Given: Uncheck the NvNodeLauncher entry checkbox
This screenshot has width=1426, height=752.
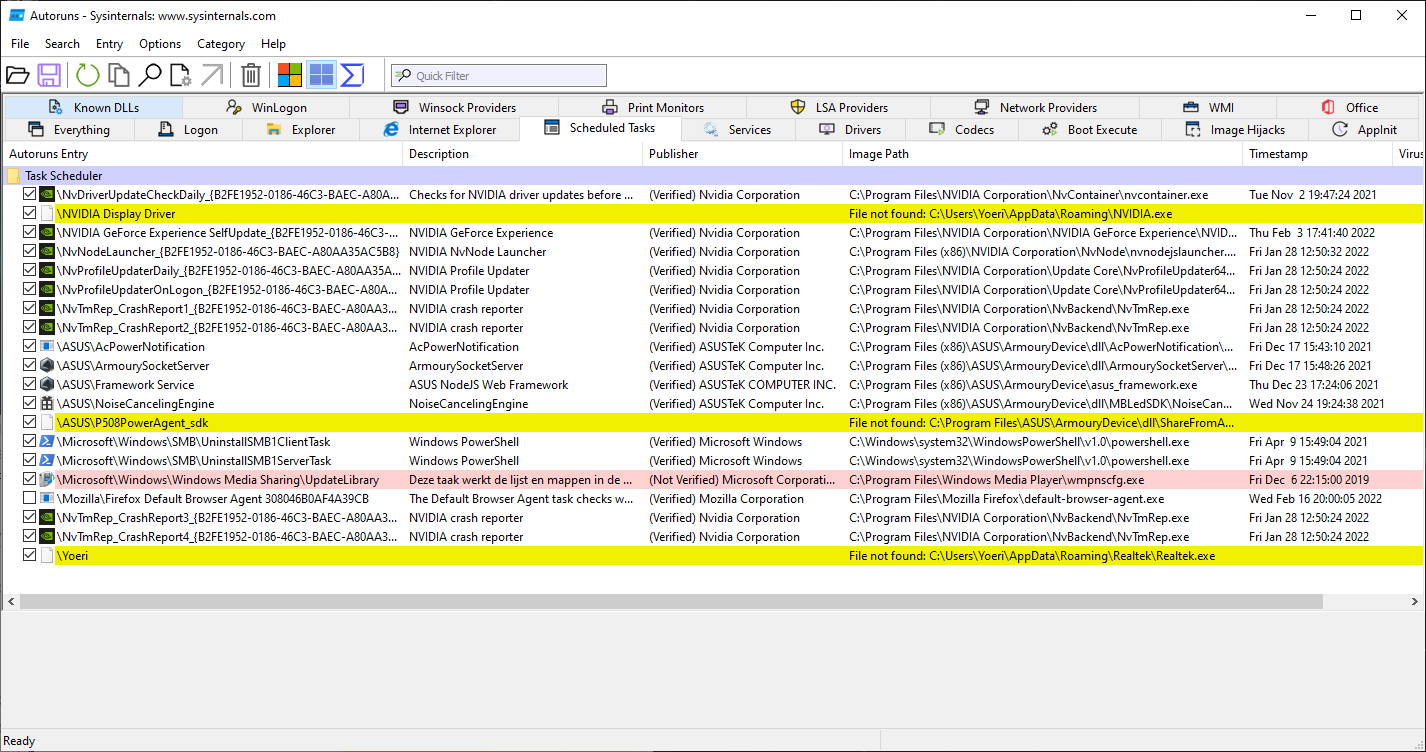Looking at the screenshot, I should (x=30, y=252).
